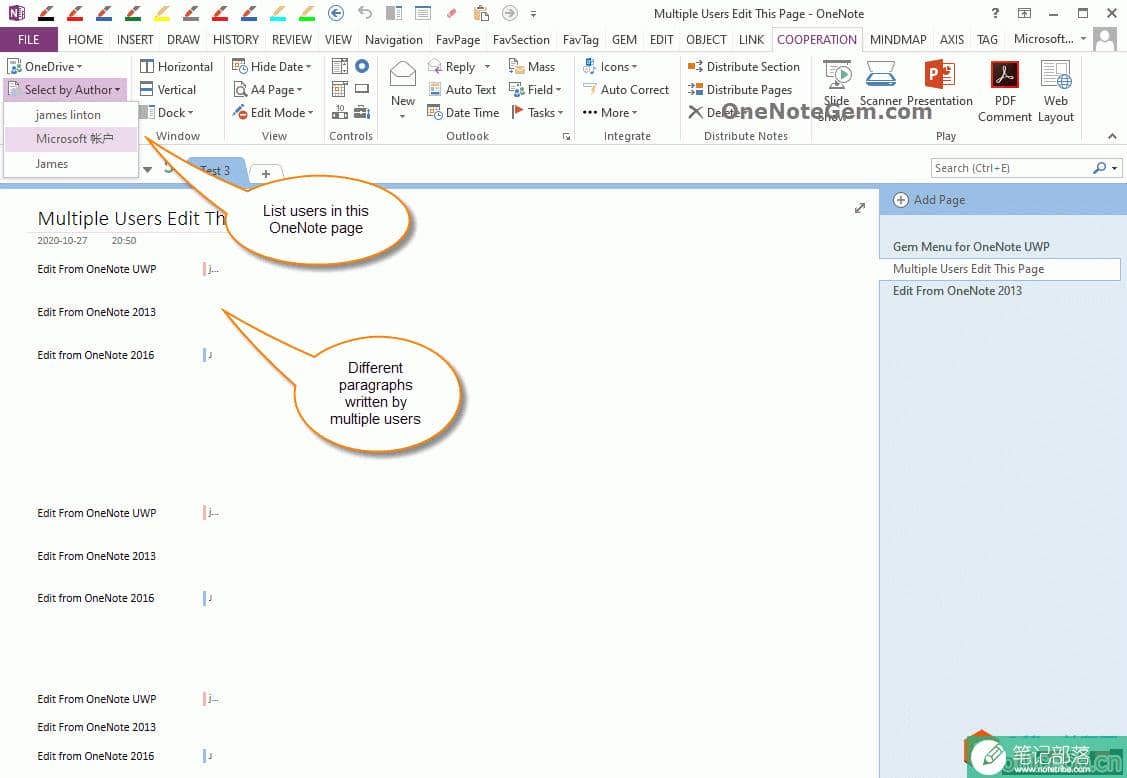Switch to the DRAW ribbon tab
Screen dimensions: 1127x778
[x=183, y=40]
